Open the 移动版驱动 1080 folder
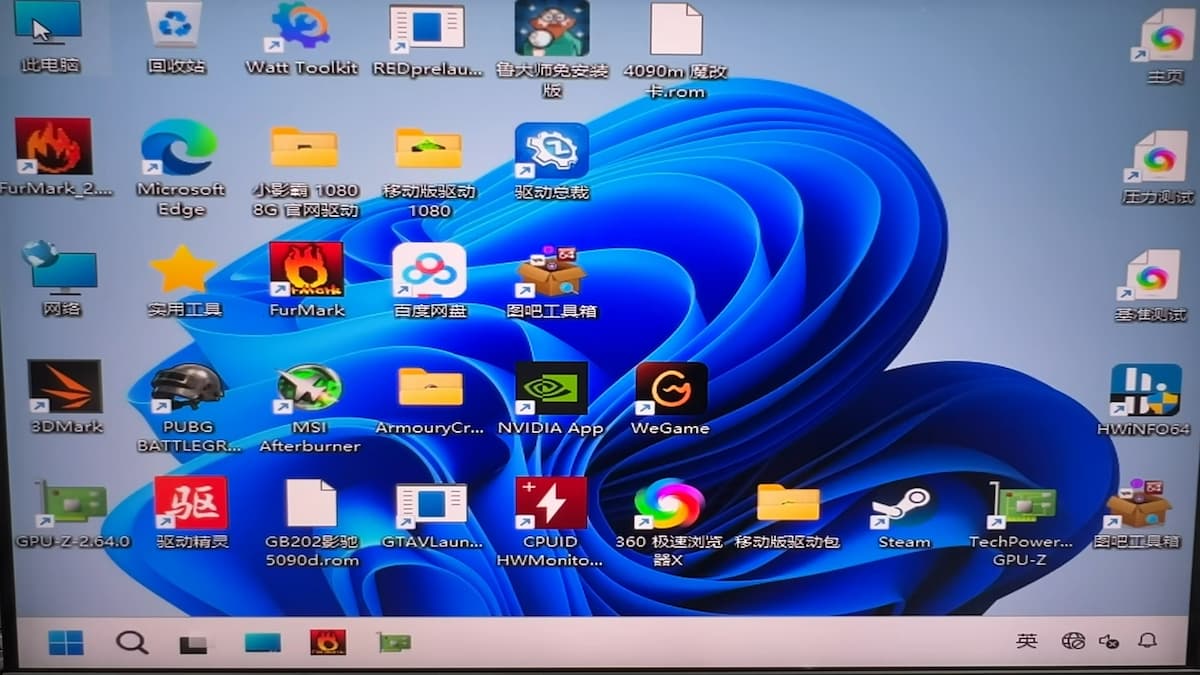Image resolution: width=1200 pixels, height=675 pixels. coord(429,171)
